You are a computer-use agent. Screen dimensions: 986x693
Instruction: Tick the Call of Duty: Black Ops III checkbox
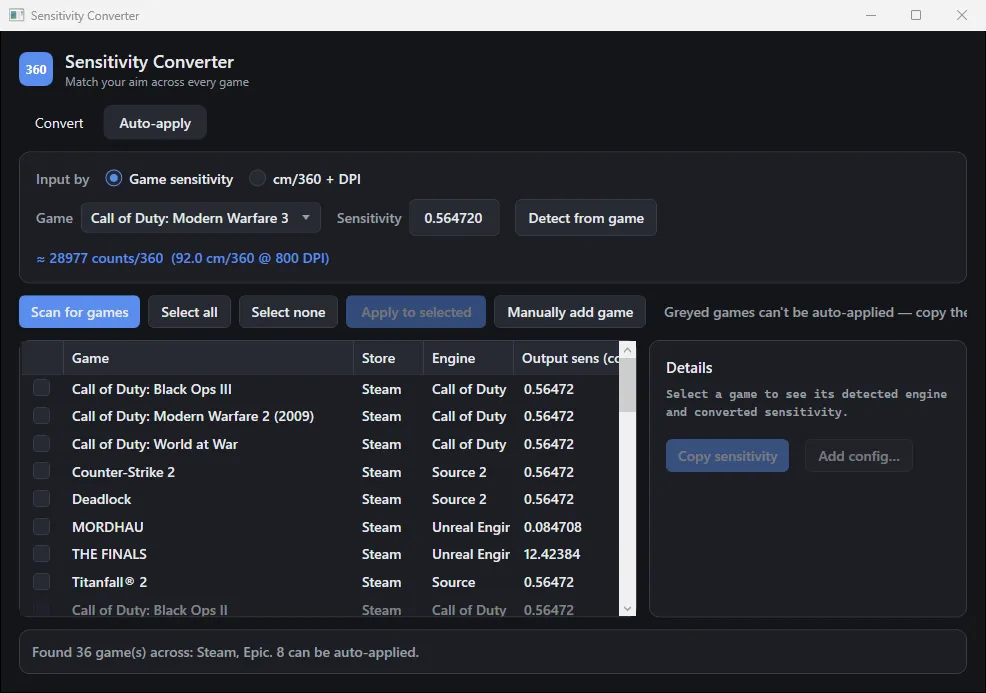point(42,388)
